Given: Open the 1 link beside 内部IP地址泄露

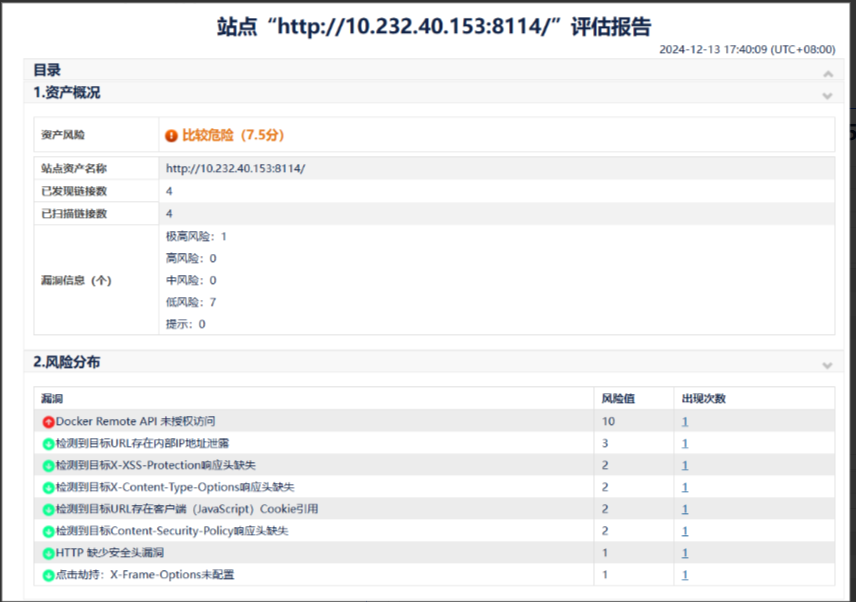Looking at the screenshot, I should pos(684,443).
